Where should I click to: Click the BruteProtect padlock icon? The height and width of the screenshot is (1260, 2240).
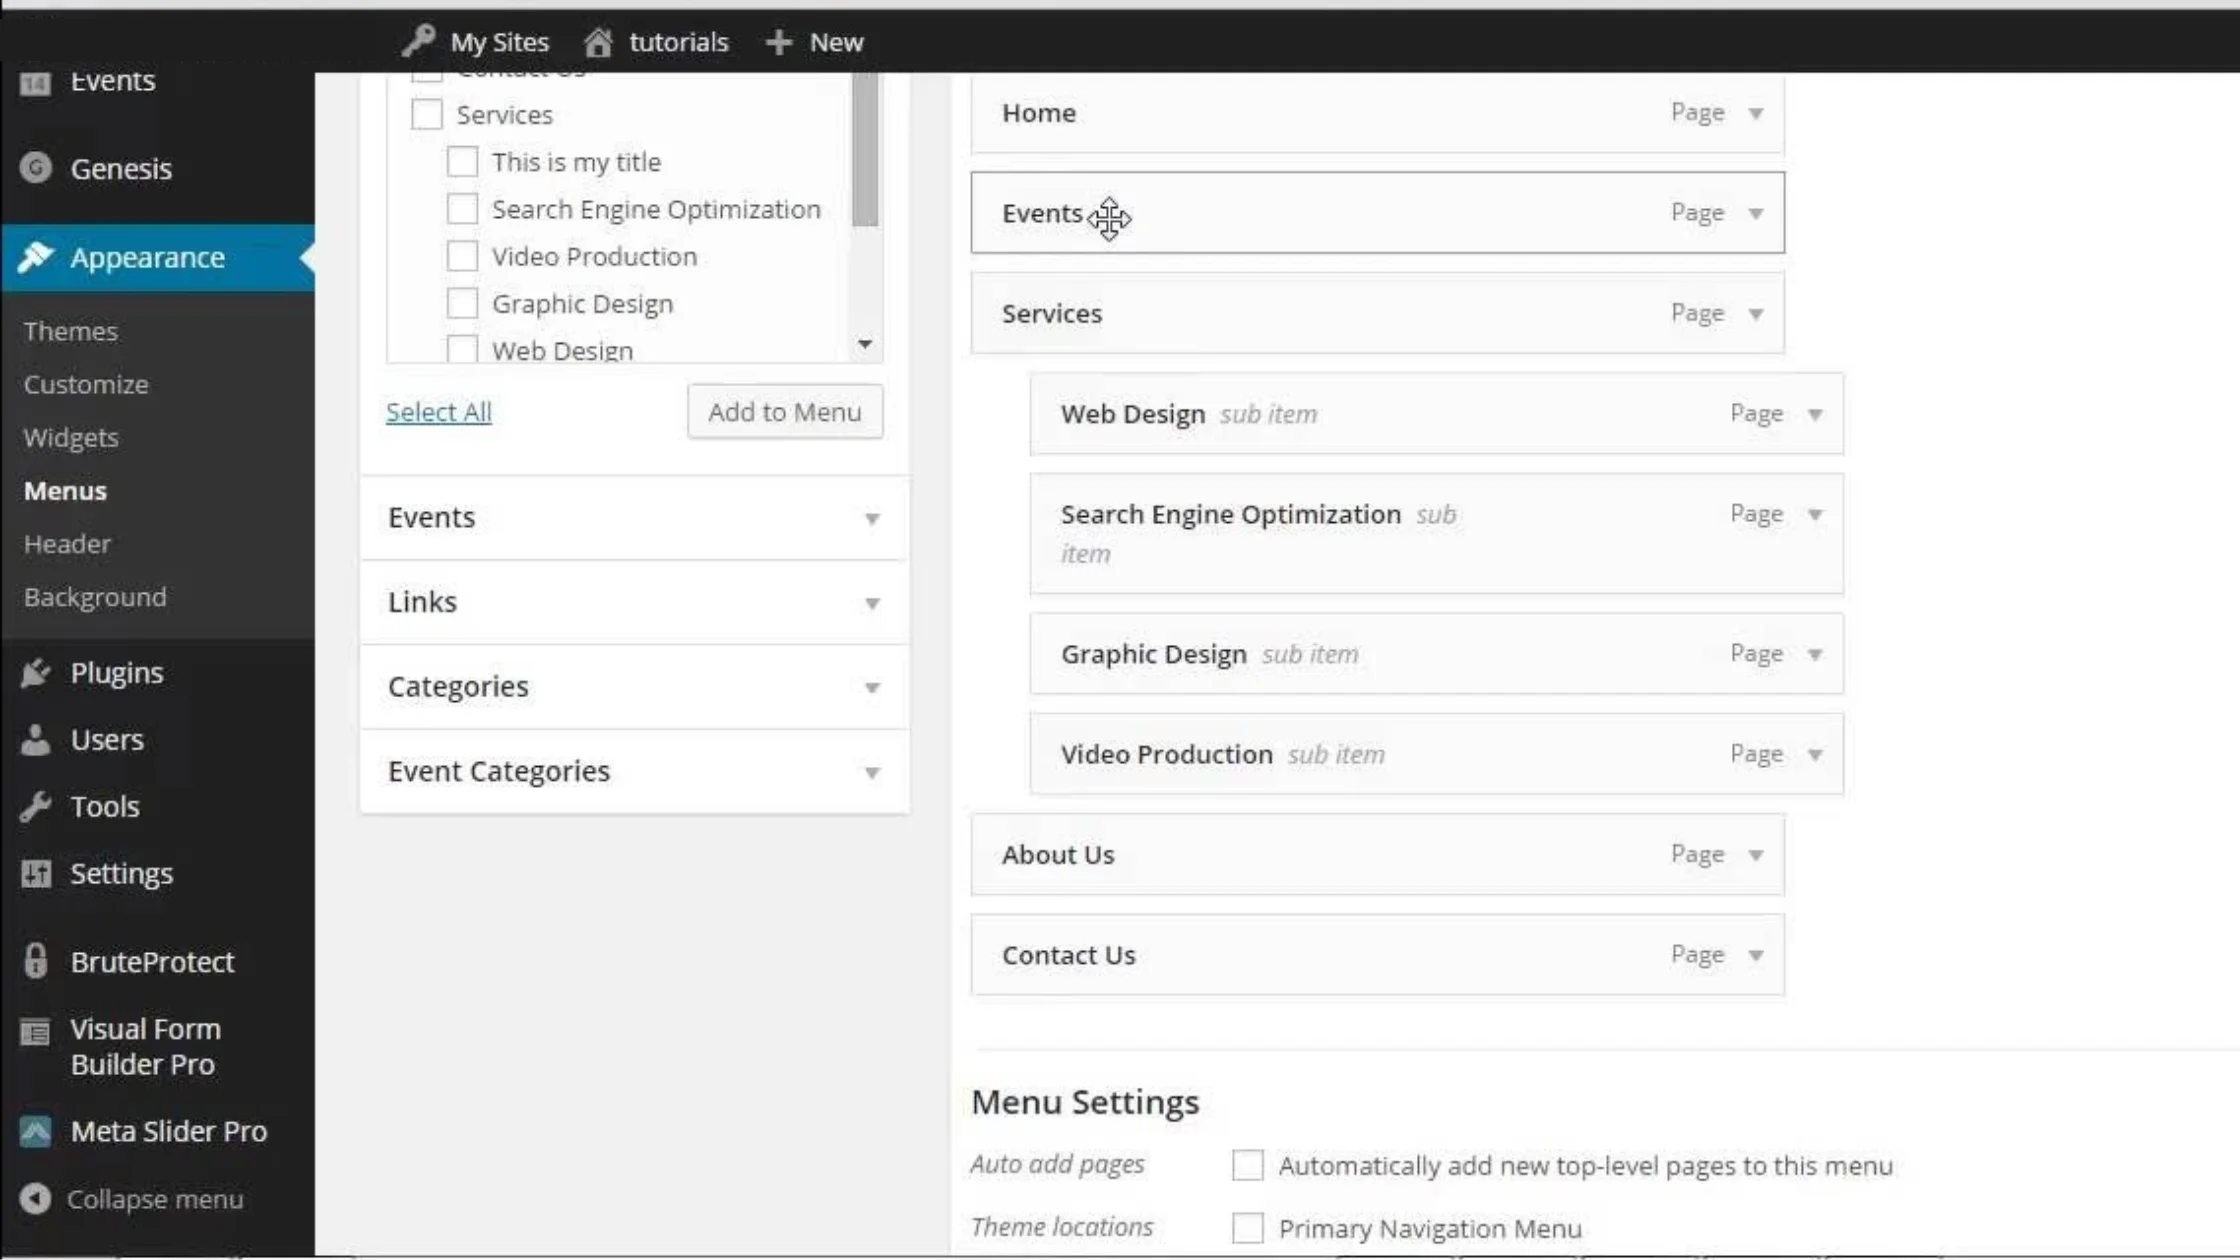pos(35,961)
